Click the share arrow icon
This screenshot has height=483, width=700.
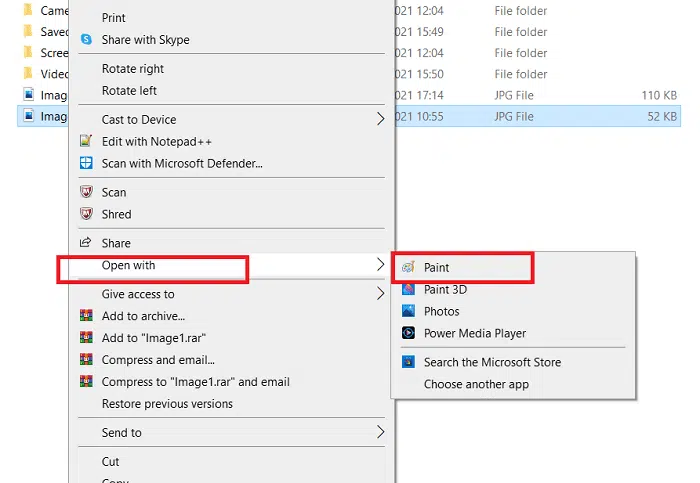click(85, 242)
